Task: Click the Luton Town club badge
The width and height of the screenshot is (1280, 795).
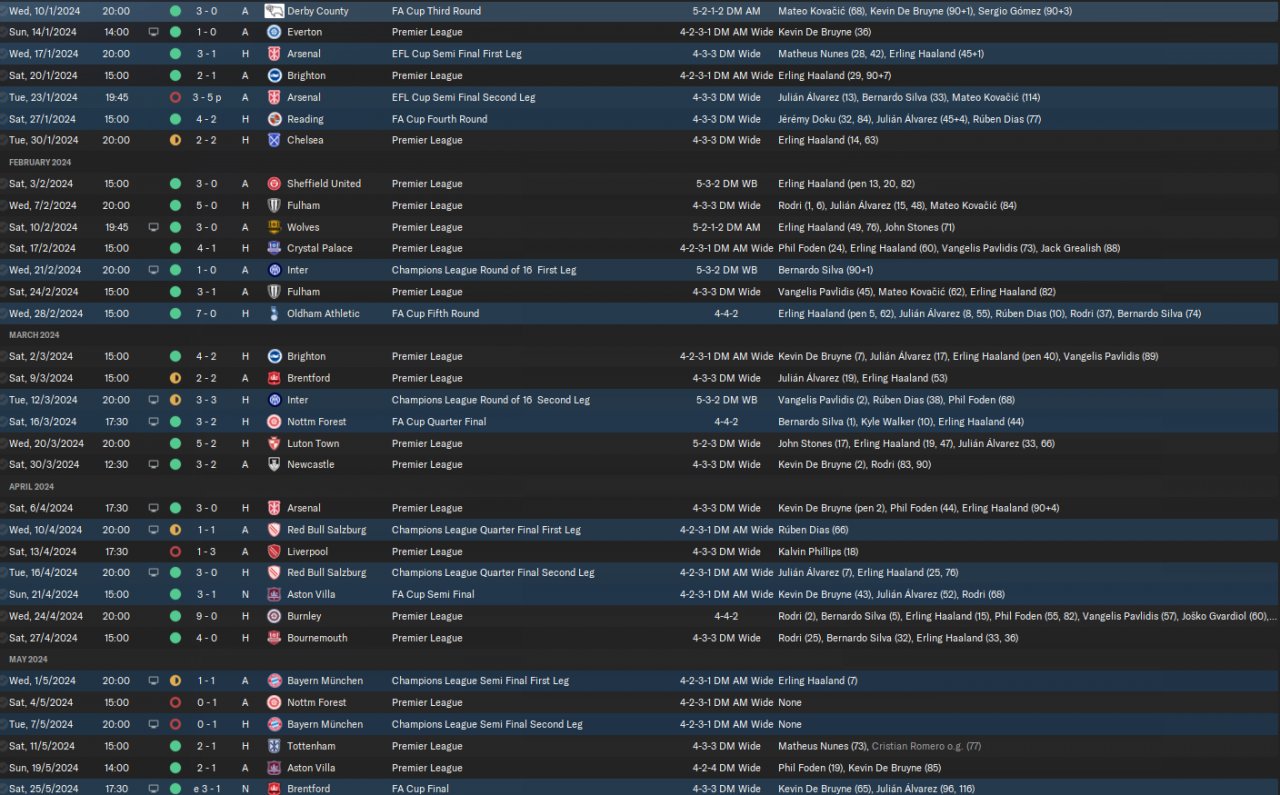Action: pos(274,443)
